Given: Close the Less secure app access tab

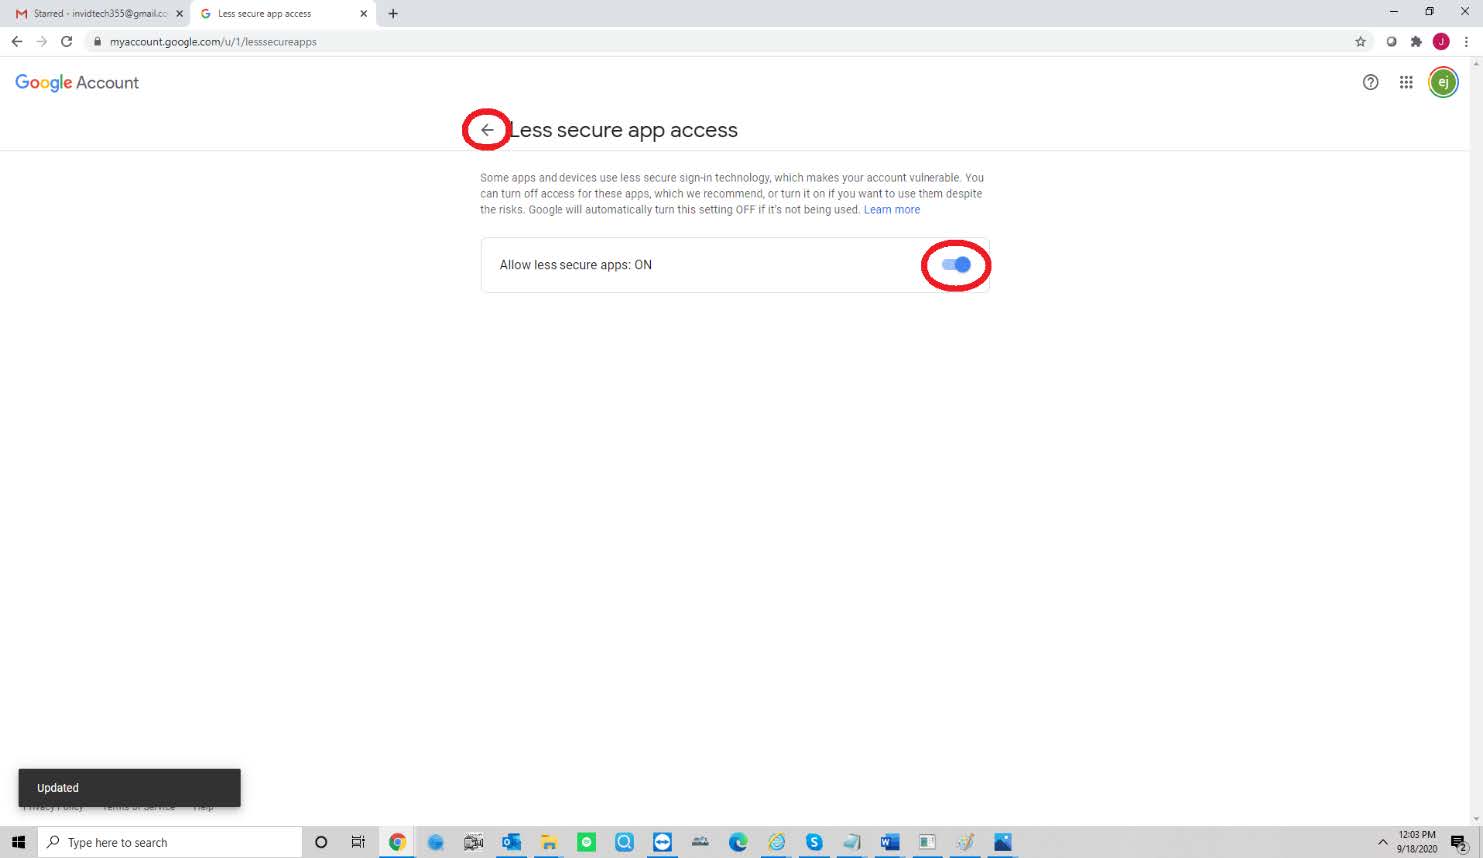Looking at the screenshot, I should coord(364,14).
